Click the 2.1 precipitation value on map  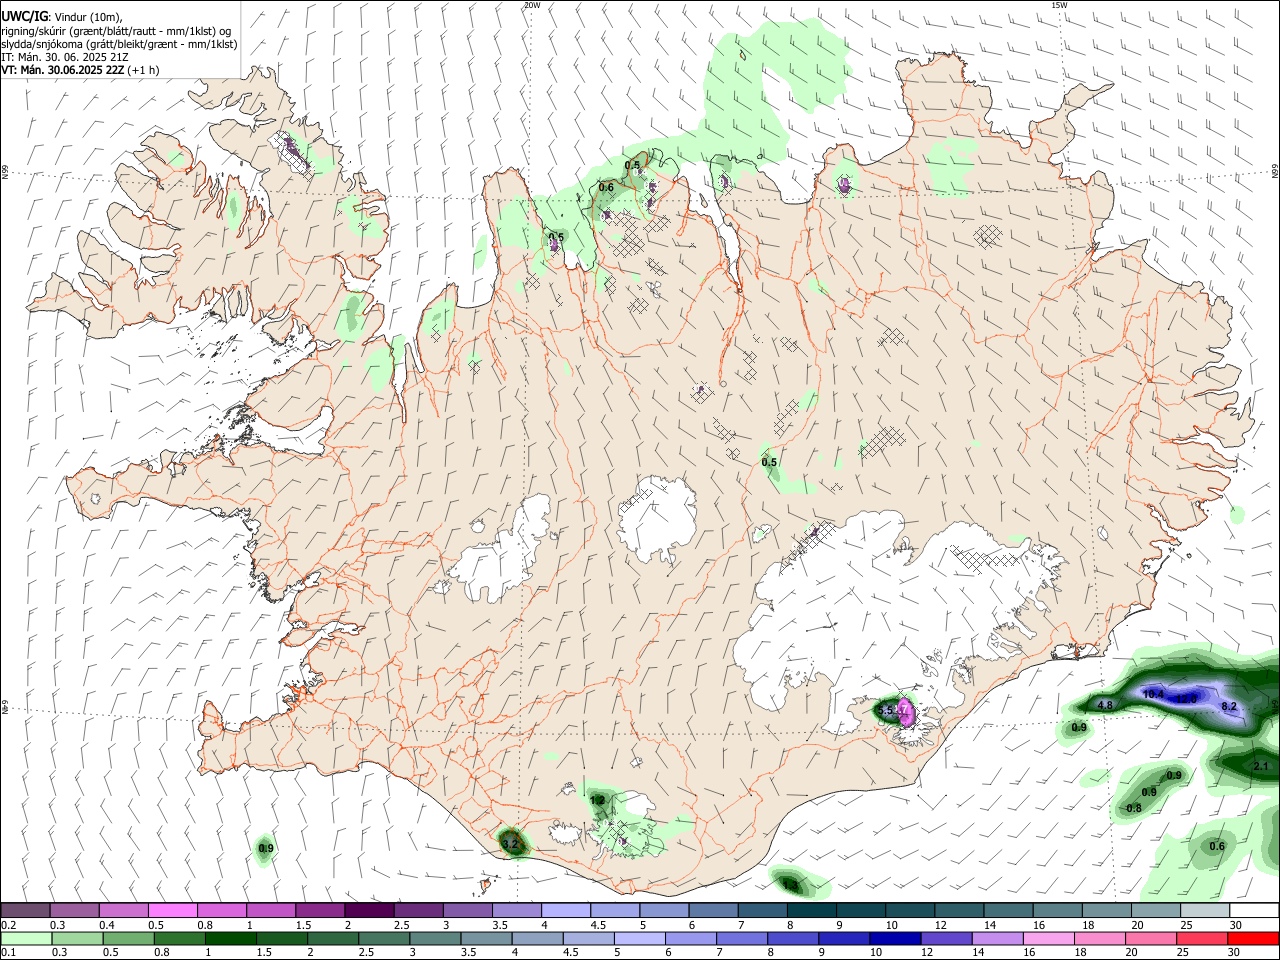point(1261,767)
